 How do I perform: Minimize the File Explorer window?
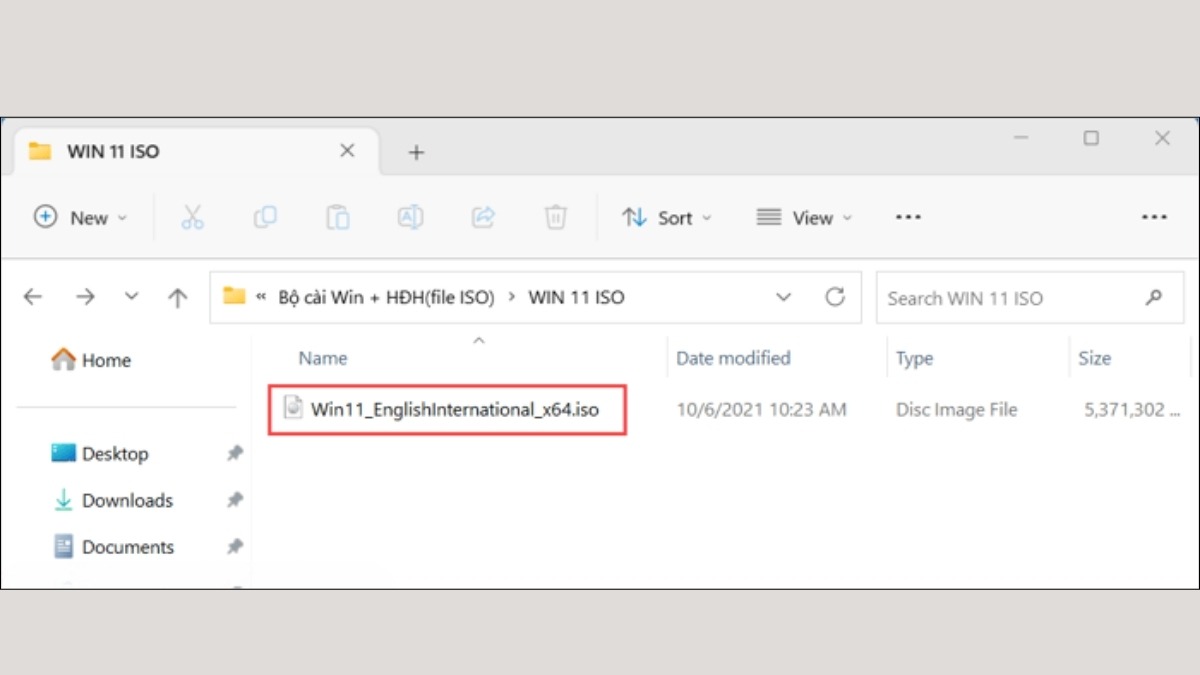(x=1021, y=138)
